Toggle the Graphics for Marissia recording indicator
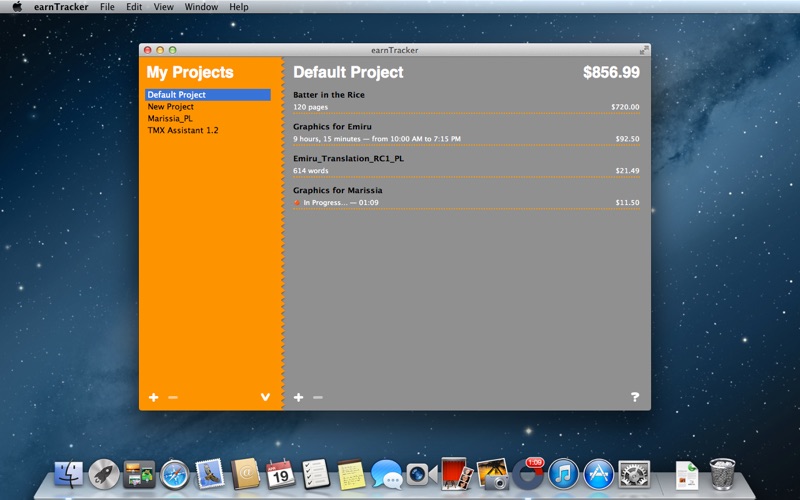Screen dimensions: 800x500 point(297,203)
